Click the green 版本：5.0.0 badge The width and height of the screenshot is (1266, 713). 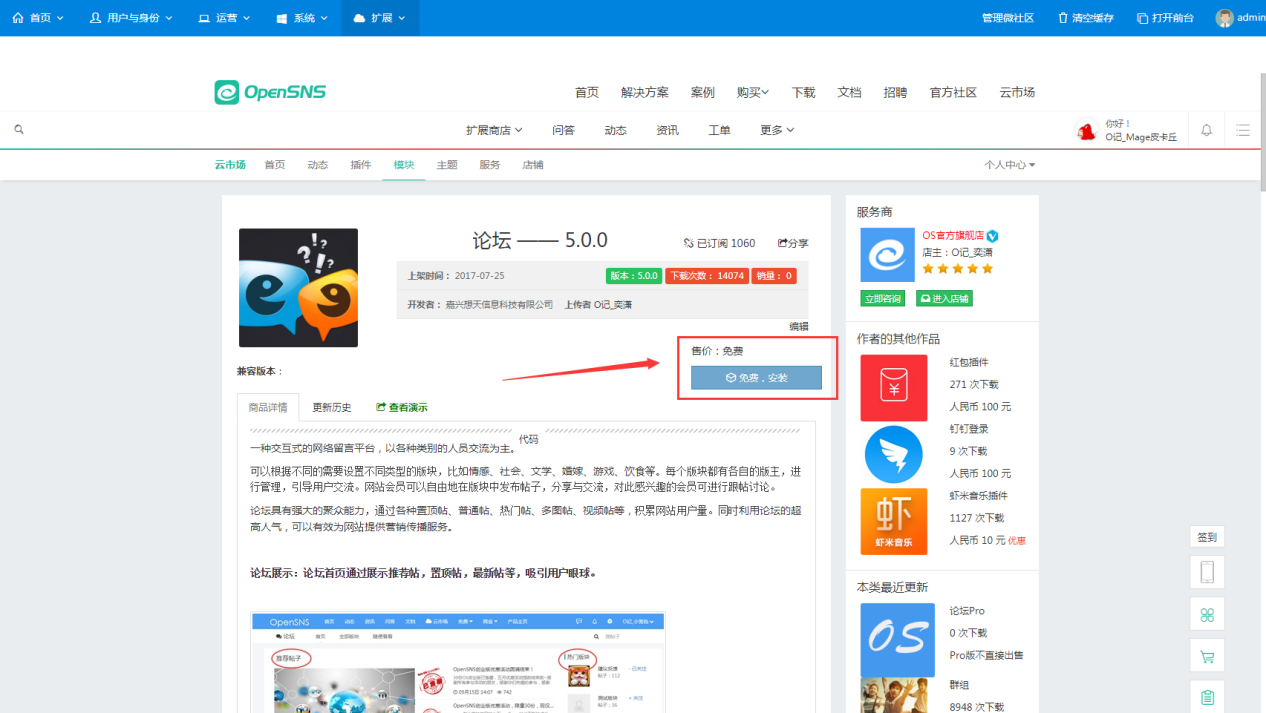(633, 276)
